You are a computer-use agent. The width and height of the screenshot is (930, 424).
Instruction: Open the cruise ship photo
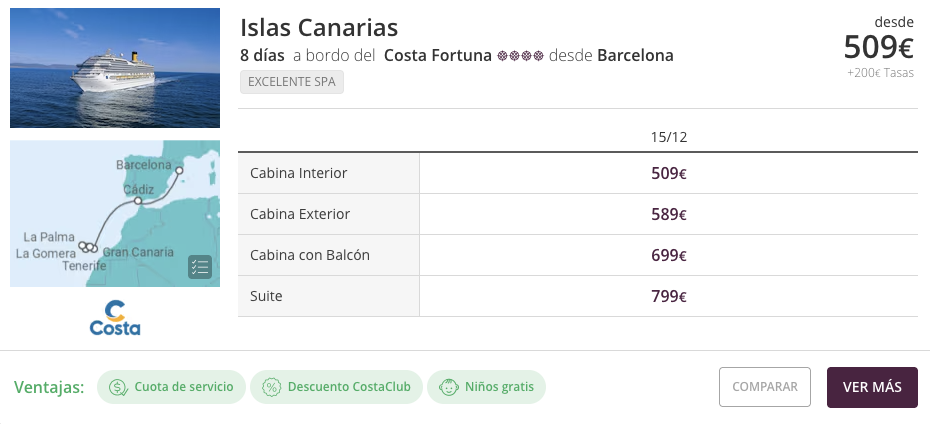point(115,68)
